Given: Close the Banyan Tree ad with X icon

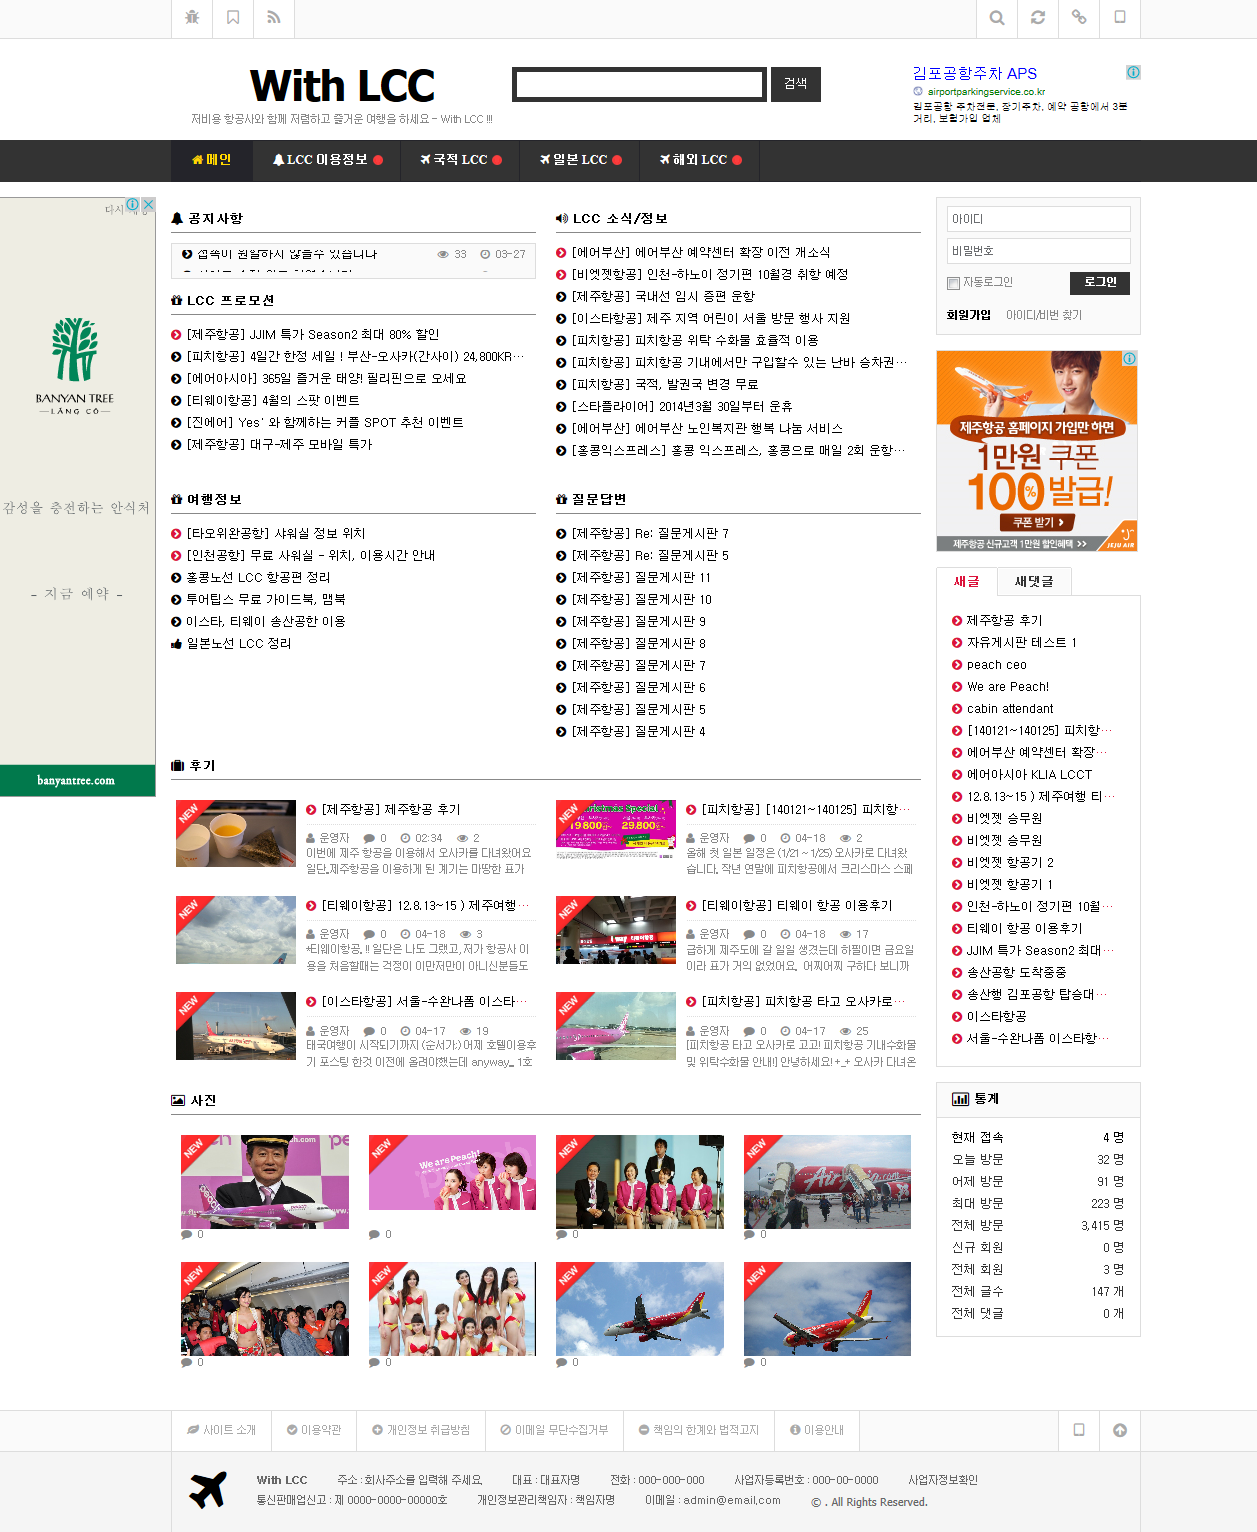Looking at the screenshot, I should 148,204.
